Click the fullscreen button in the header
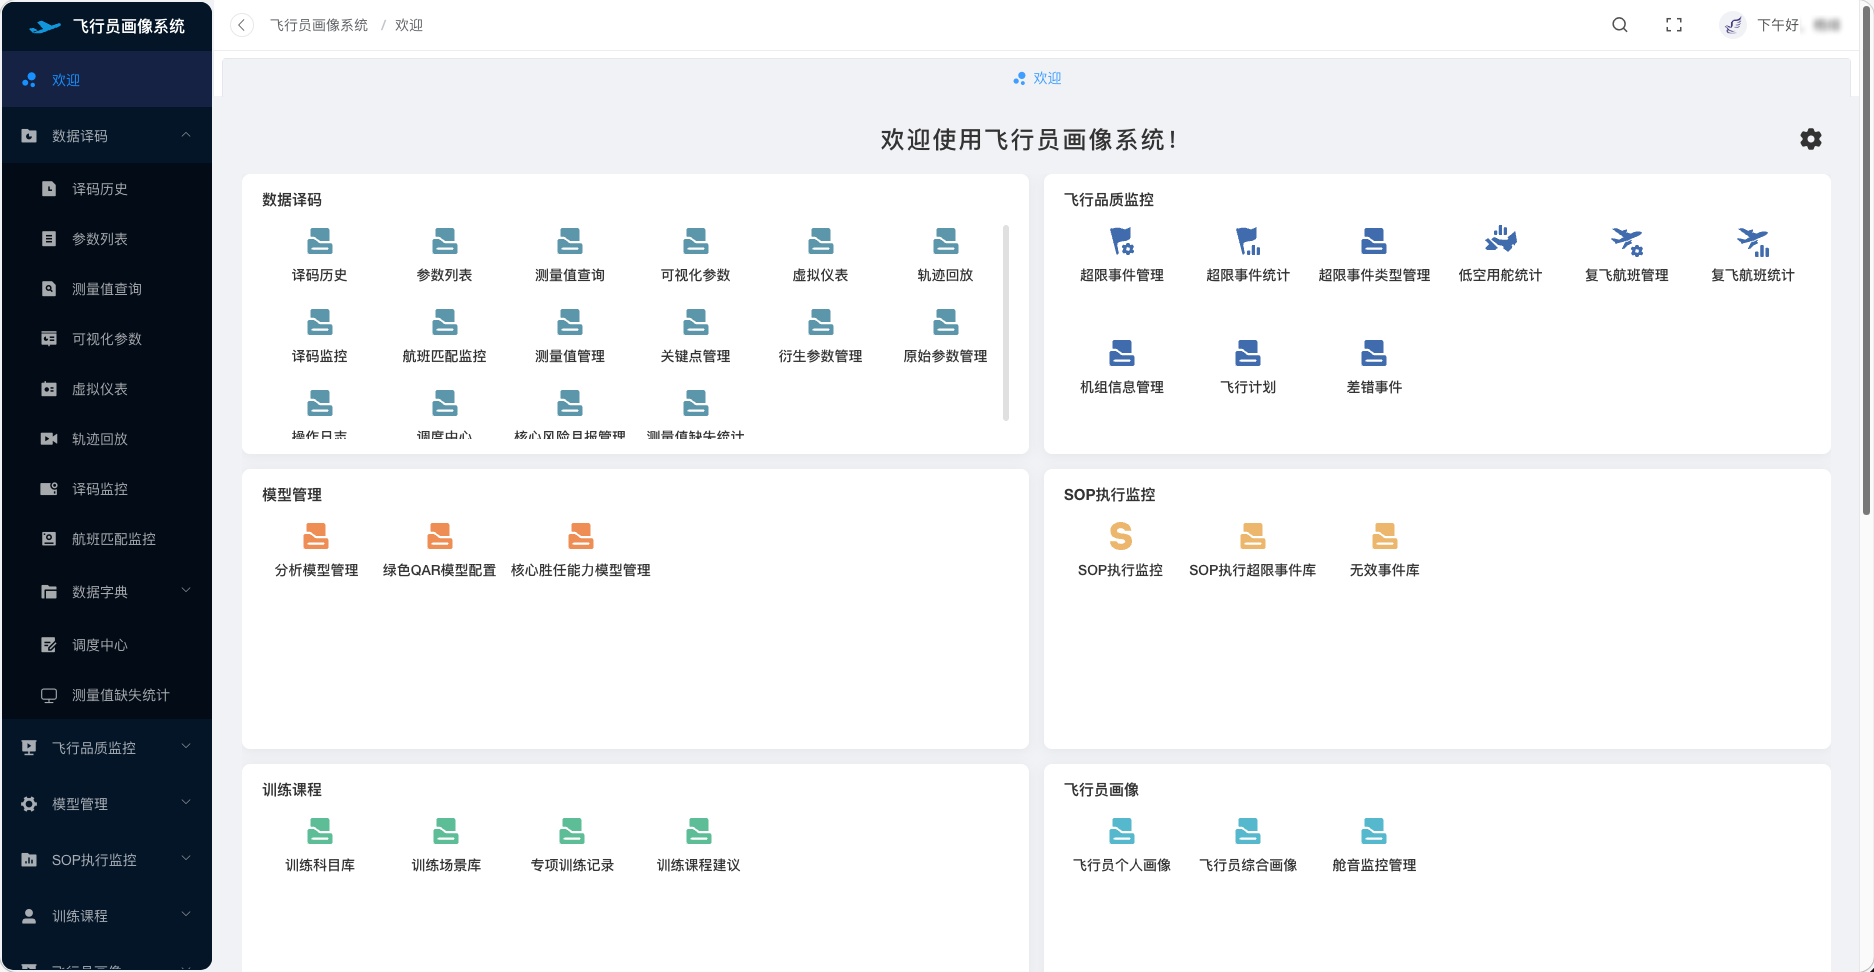 [1674, 25]
